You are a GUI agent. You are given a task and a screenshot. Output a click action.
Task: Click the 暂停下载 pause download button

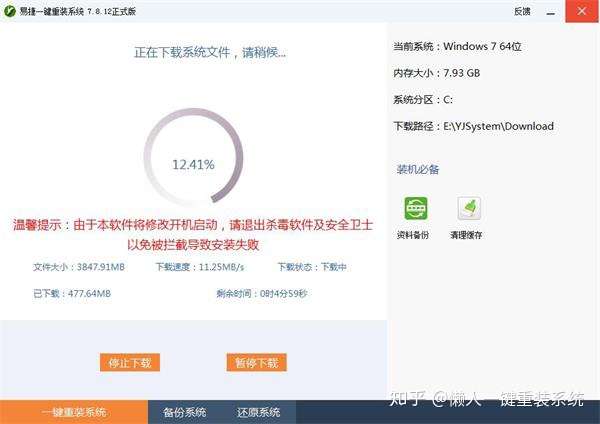point(256,362)
